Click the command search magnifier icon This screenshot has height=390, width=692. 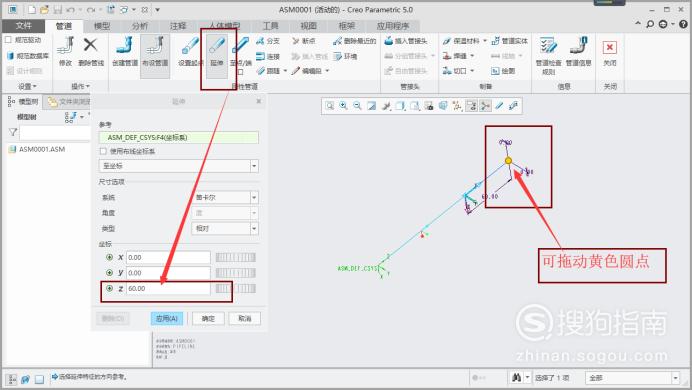pos(650,24)
